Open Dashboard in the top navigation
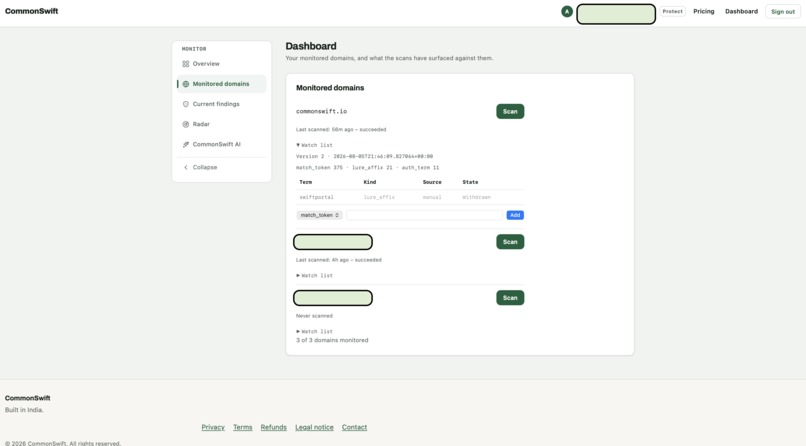The image size is (806, 446). coord(741,11)
